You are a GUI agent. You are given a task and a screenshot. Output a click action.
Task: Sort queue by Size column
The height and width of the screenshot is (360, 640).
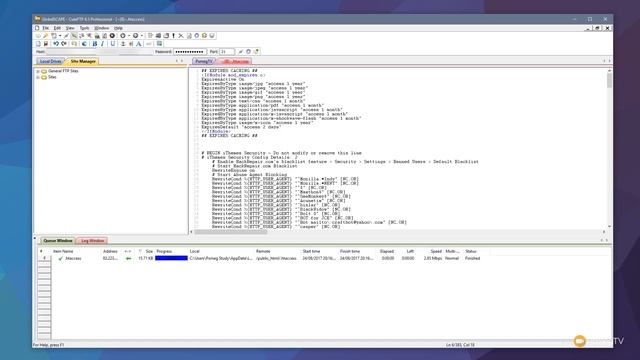[x=149, y=251]
